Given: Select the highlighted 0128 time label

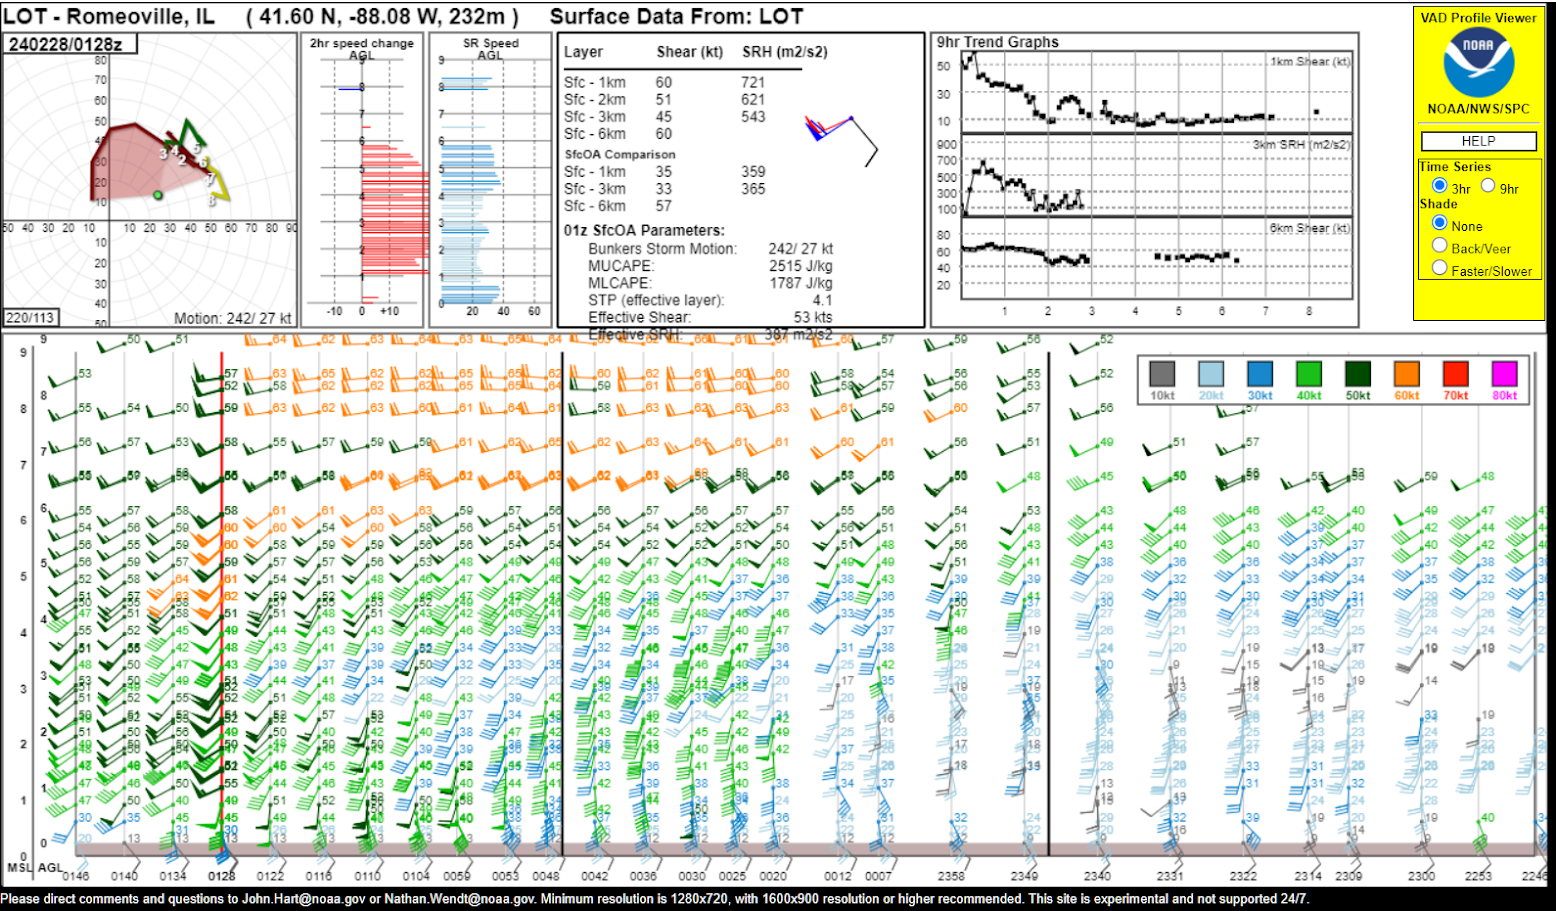Looking at the screenshot, I should pyautogui.click(x=221, y=876).
